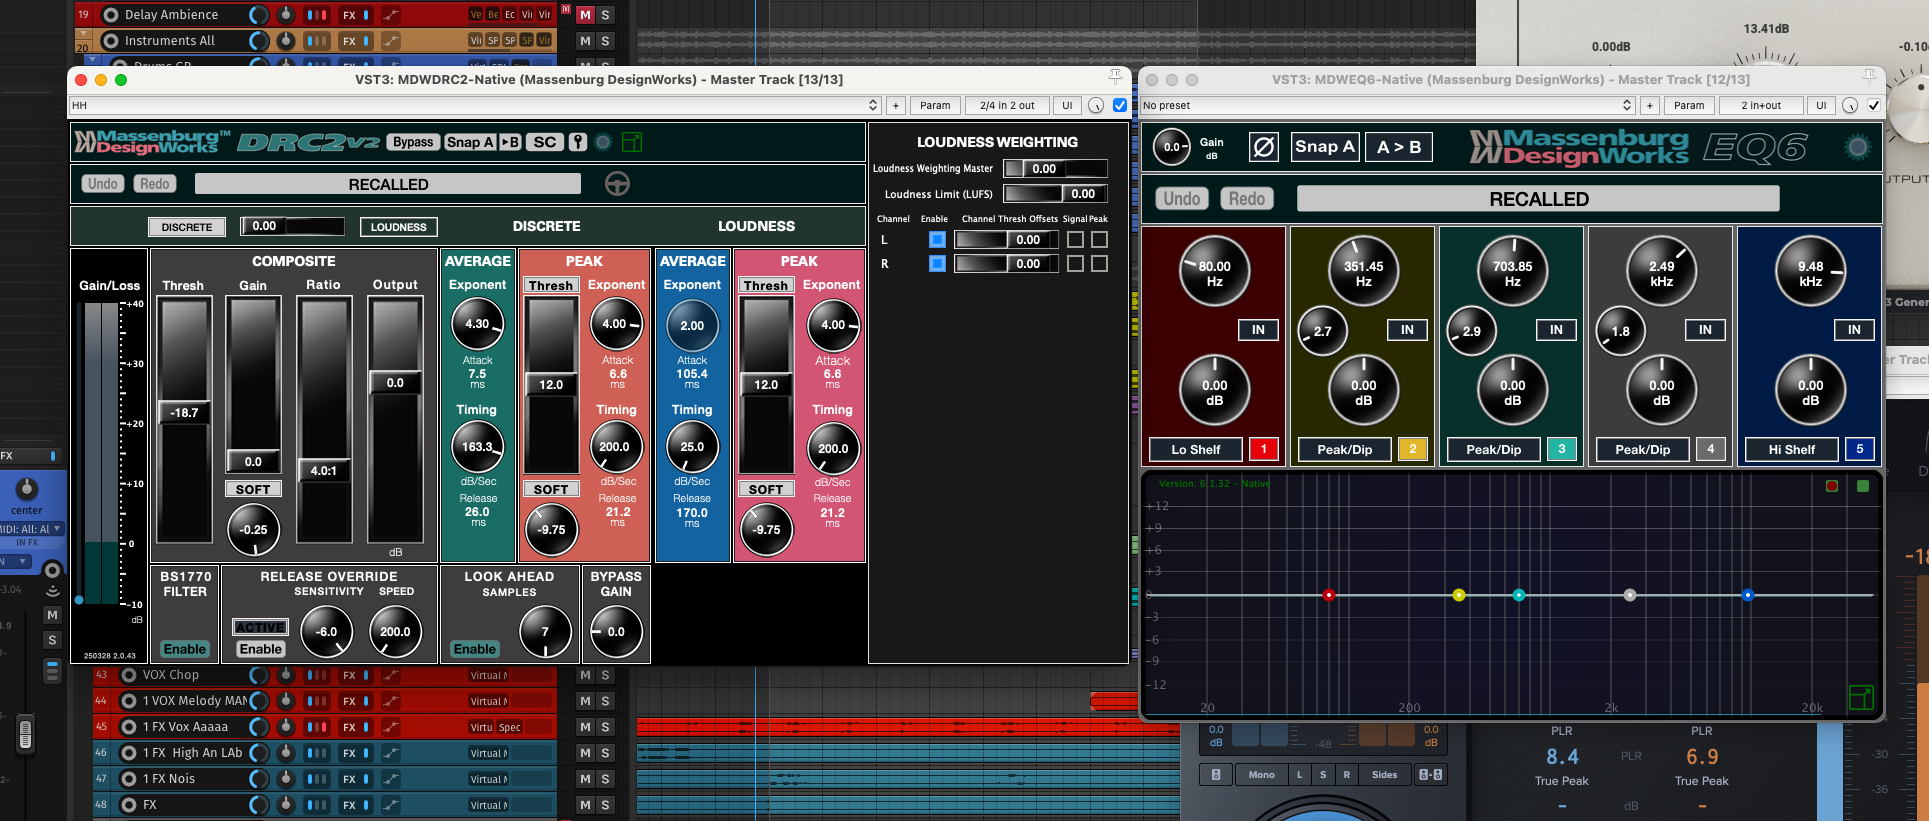Viewport: 1929px width, 821px height.
Task: Click the green indicator square in EQ6 graph
Action: pyautogui.click(x=1863, y=486)
